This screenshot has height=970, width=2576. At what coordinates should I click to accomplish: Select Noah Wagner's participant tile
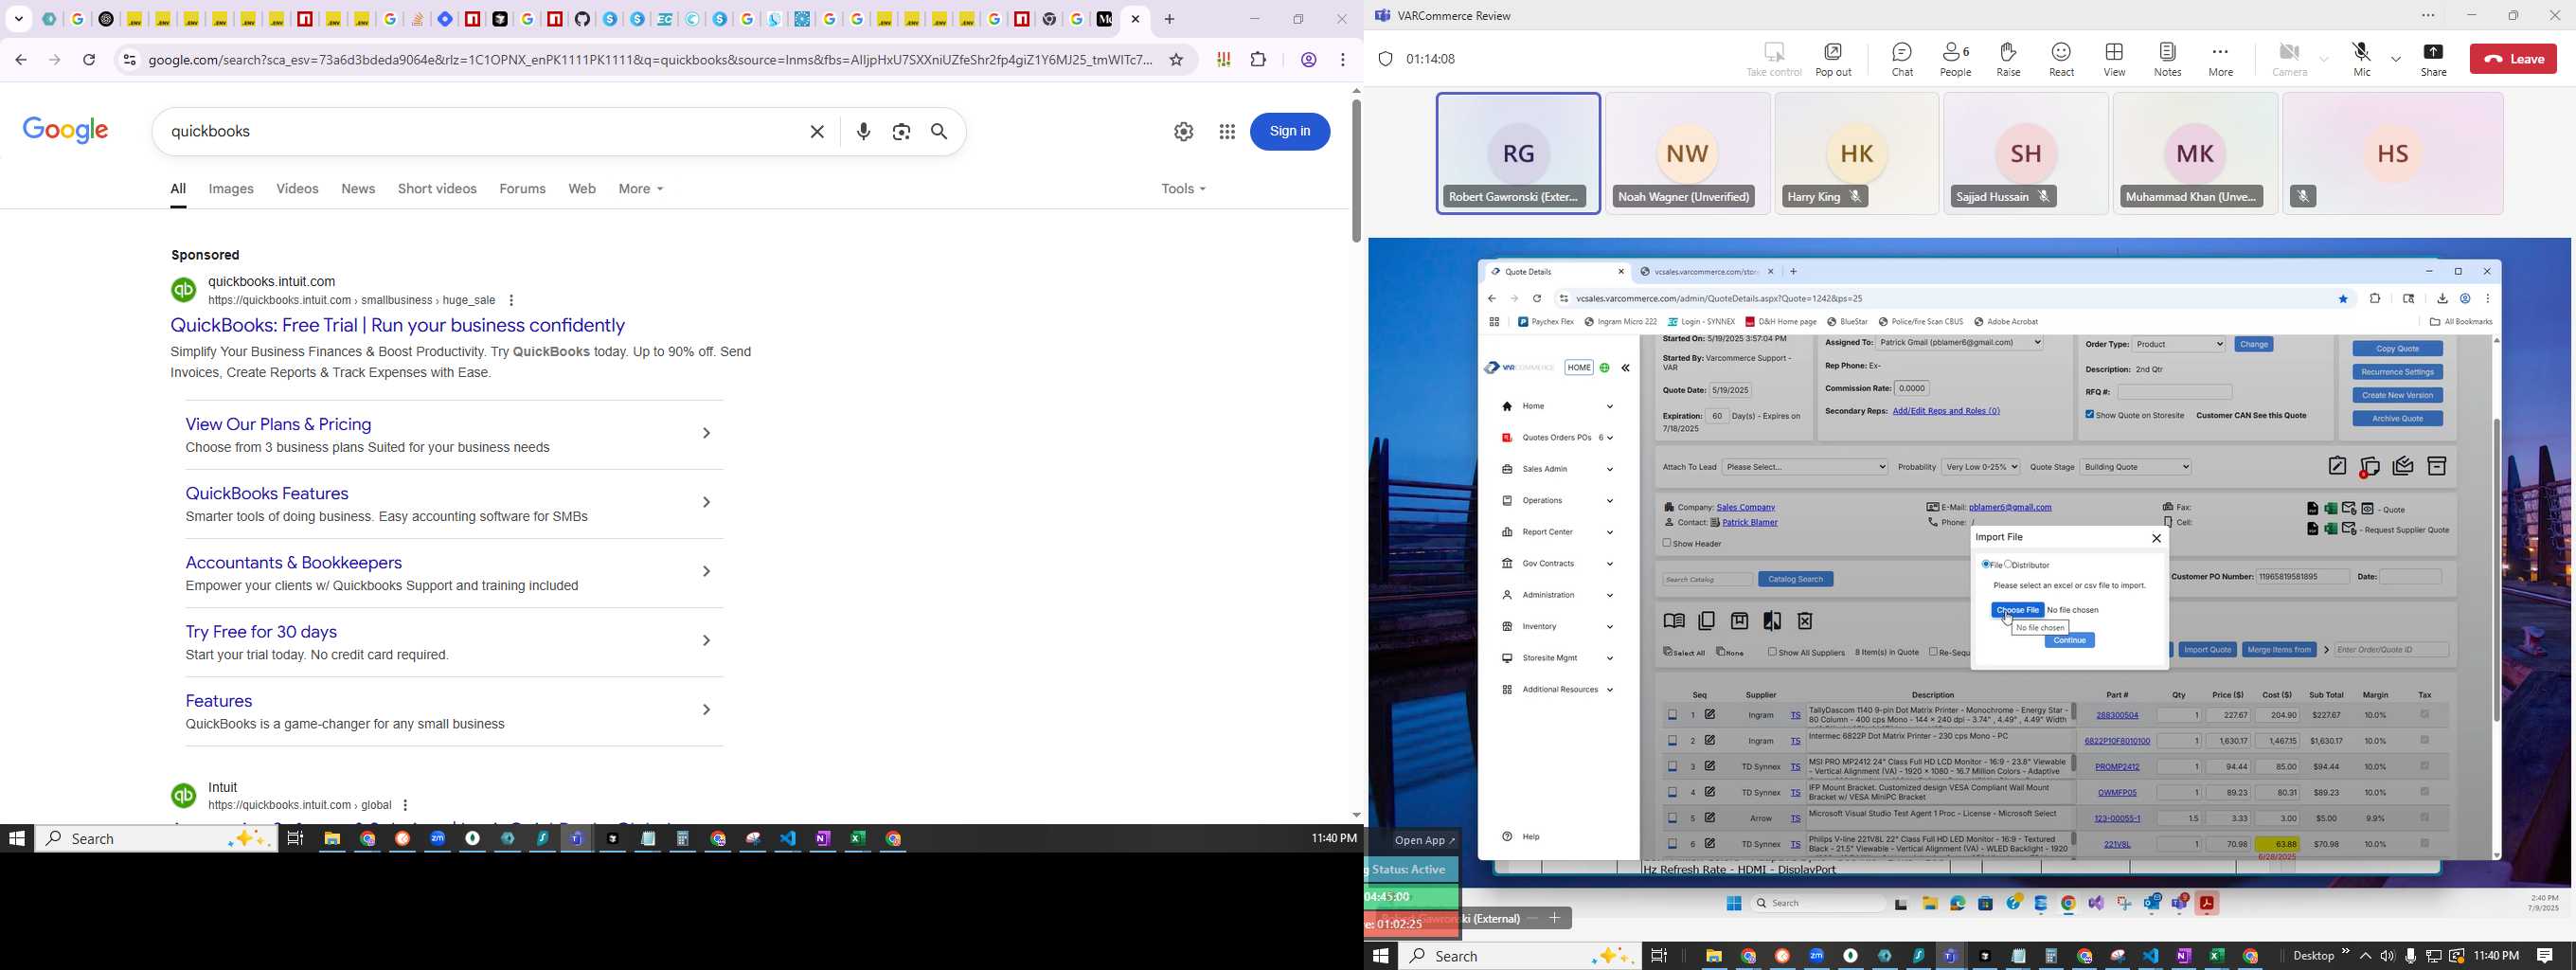tap(1687, 153)
